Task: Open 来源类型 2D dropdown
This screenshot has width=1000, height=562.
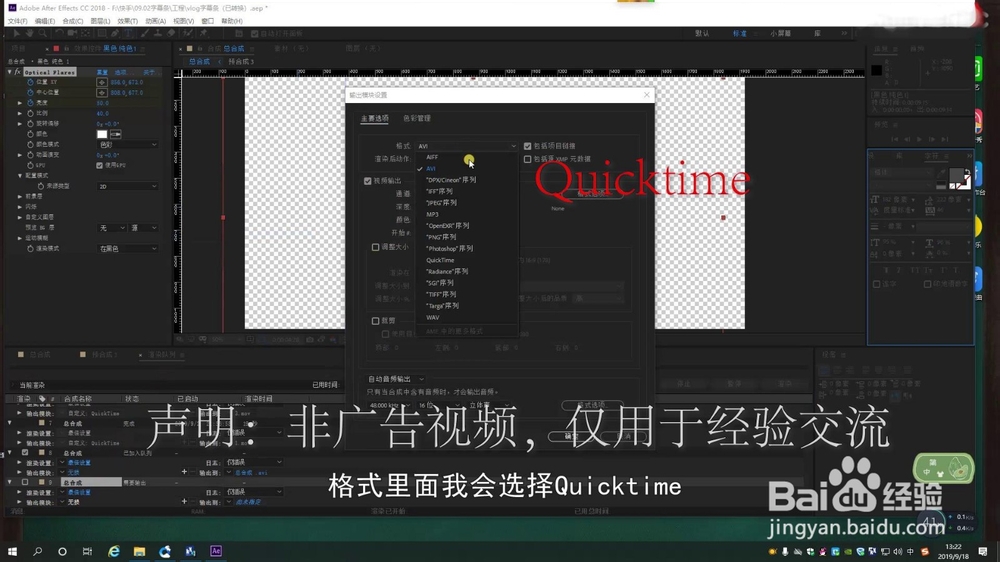Action: pos(128,186)
